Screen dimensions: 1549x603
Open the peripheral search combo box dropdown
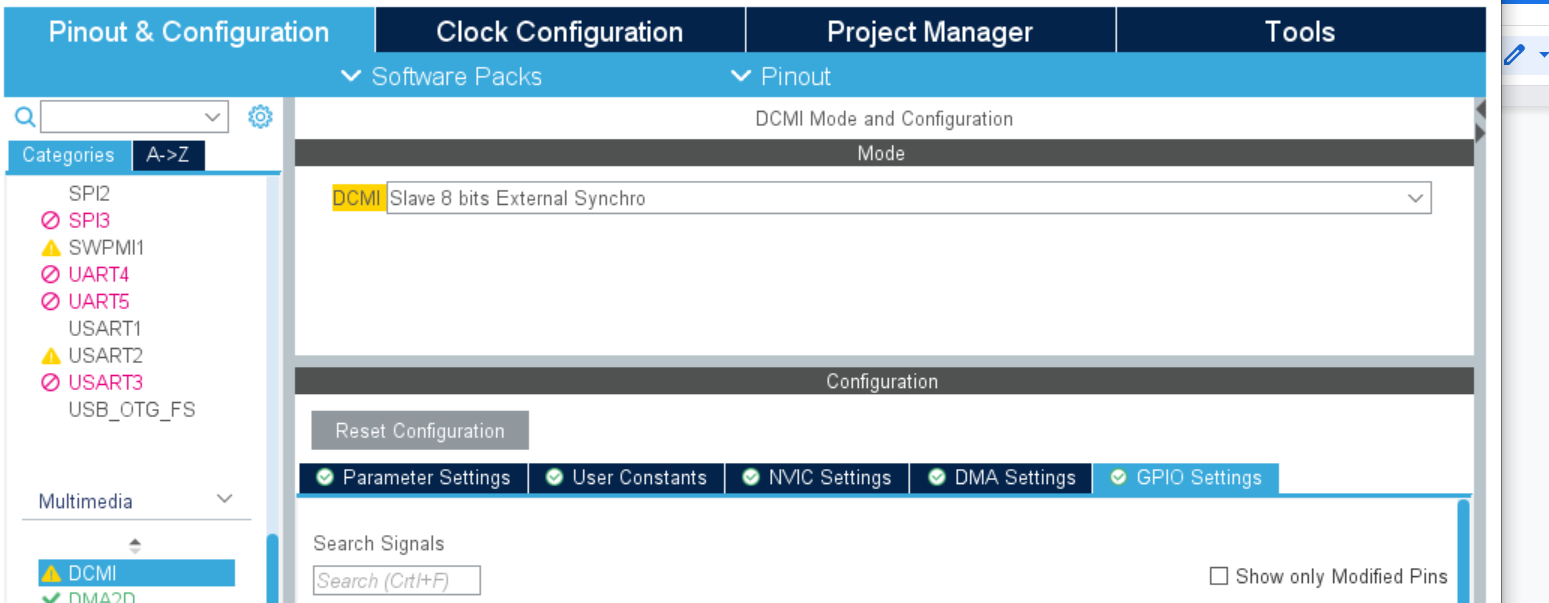(x=212, y=117)
